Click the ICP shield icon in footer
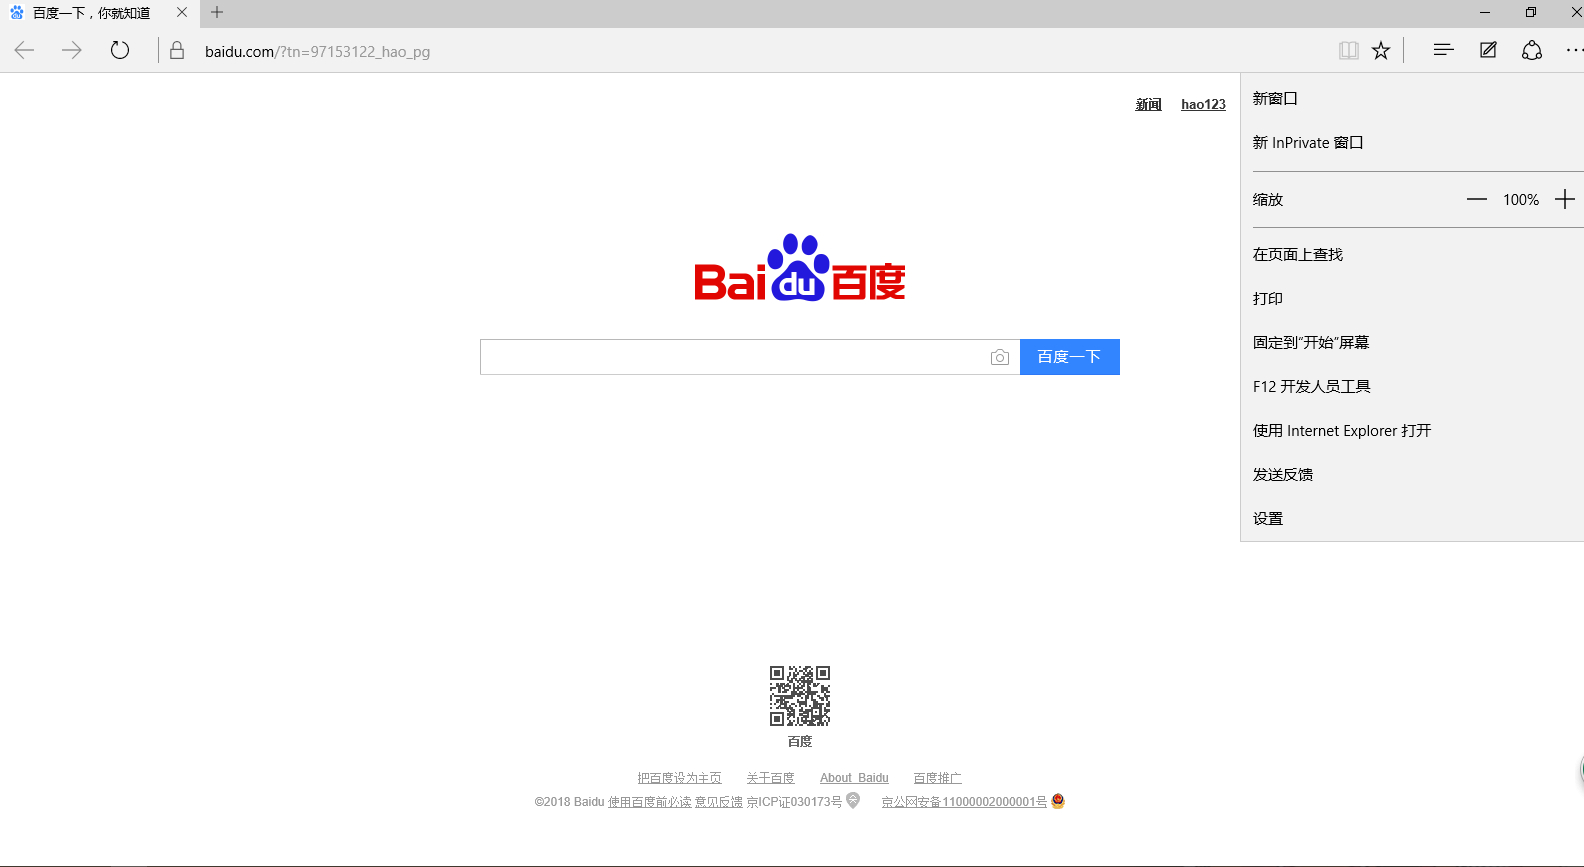Viewport: 1584px width, 867px height. pyautogui.click(x=853, y=800)
